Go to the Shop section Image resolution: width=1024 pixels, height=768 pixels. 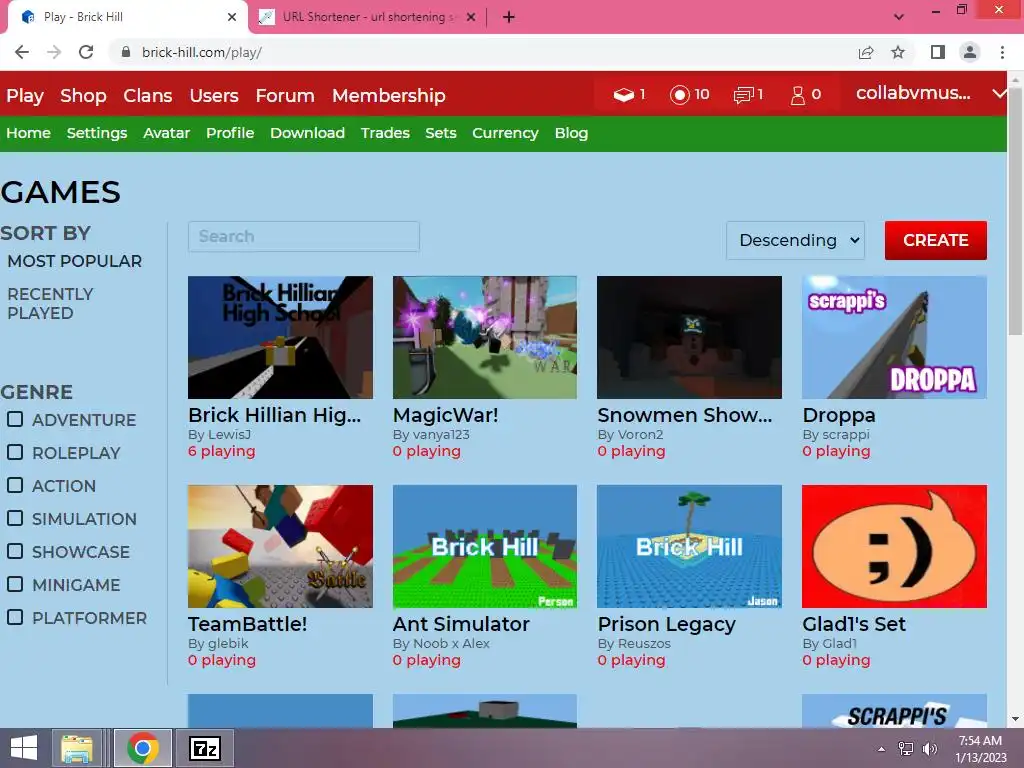83,96
